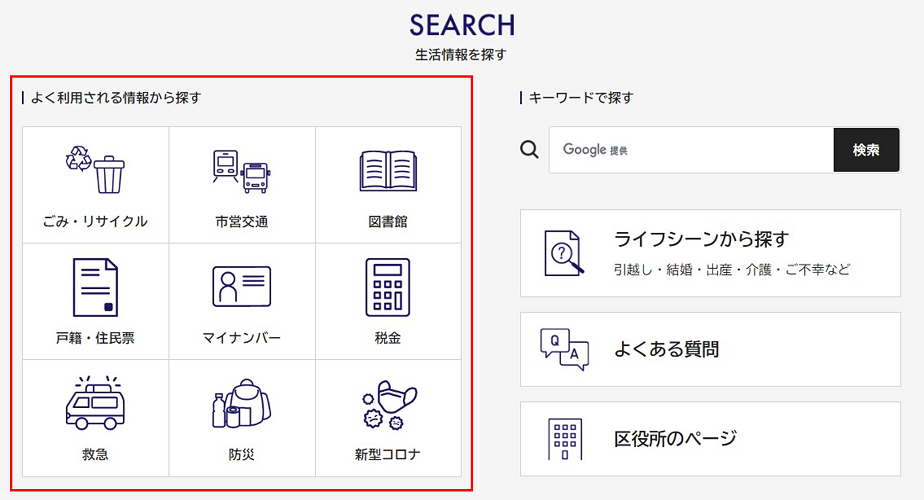Open the ライフシーンから探す link
This screenshot has width=924, height=500.
(x=701, y=239)
